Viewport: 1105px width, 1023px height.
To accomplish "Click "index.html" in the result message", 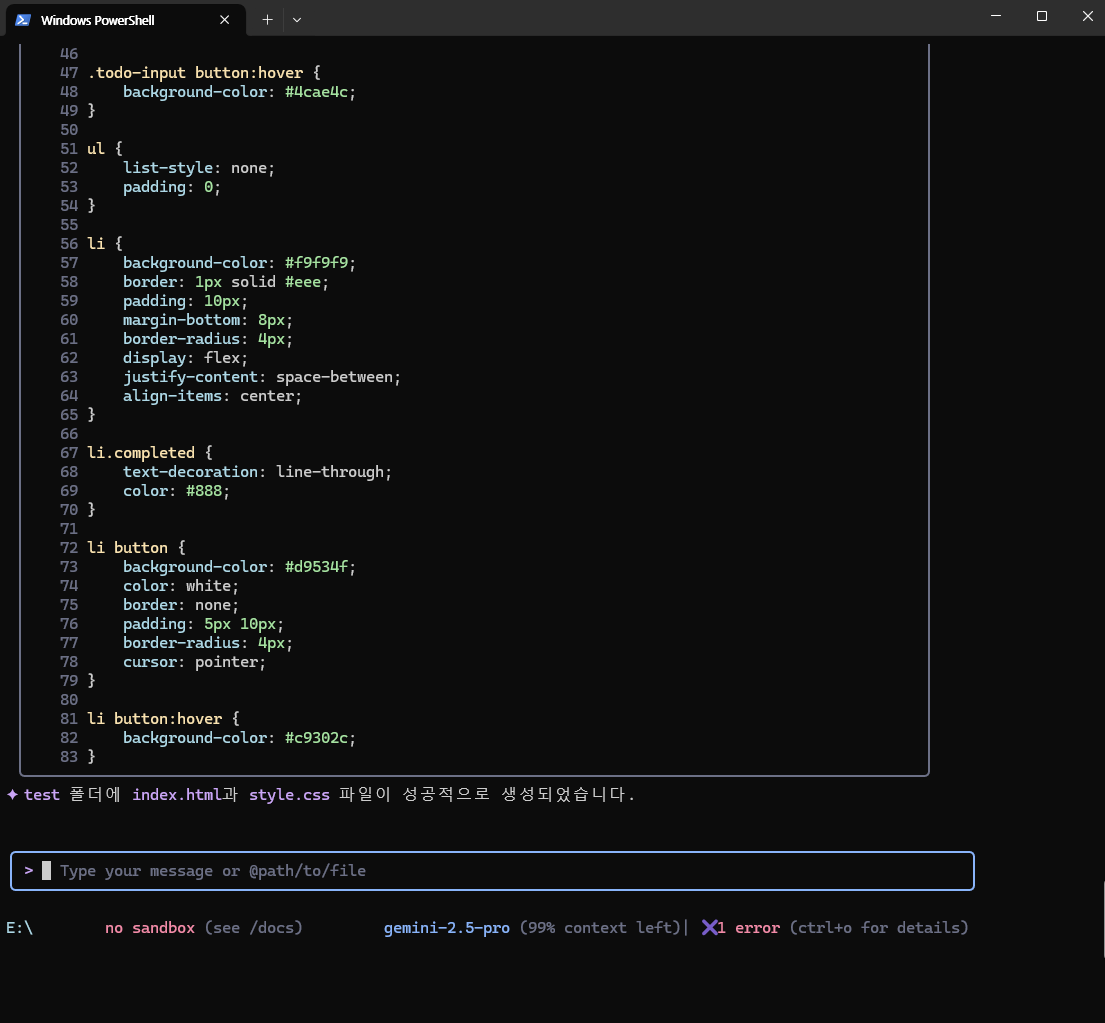I will click(x=177, y=795).
